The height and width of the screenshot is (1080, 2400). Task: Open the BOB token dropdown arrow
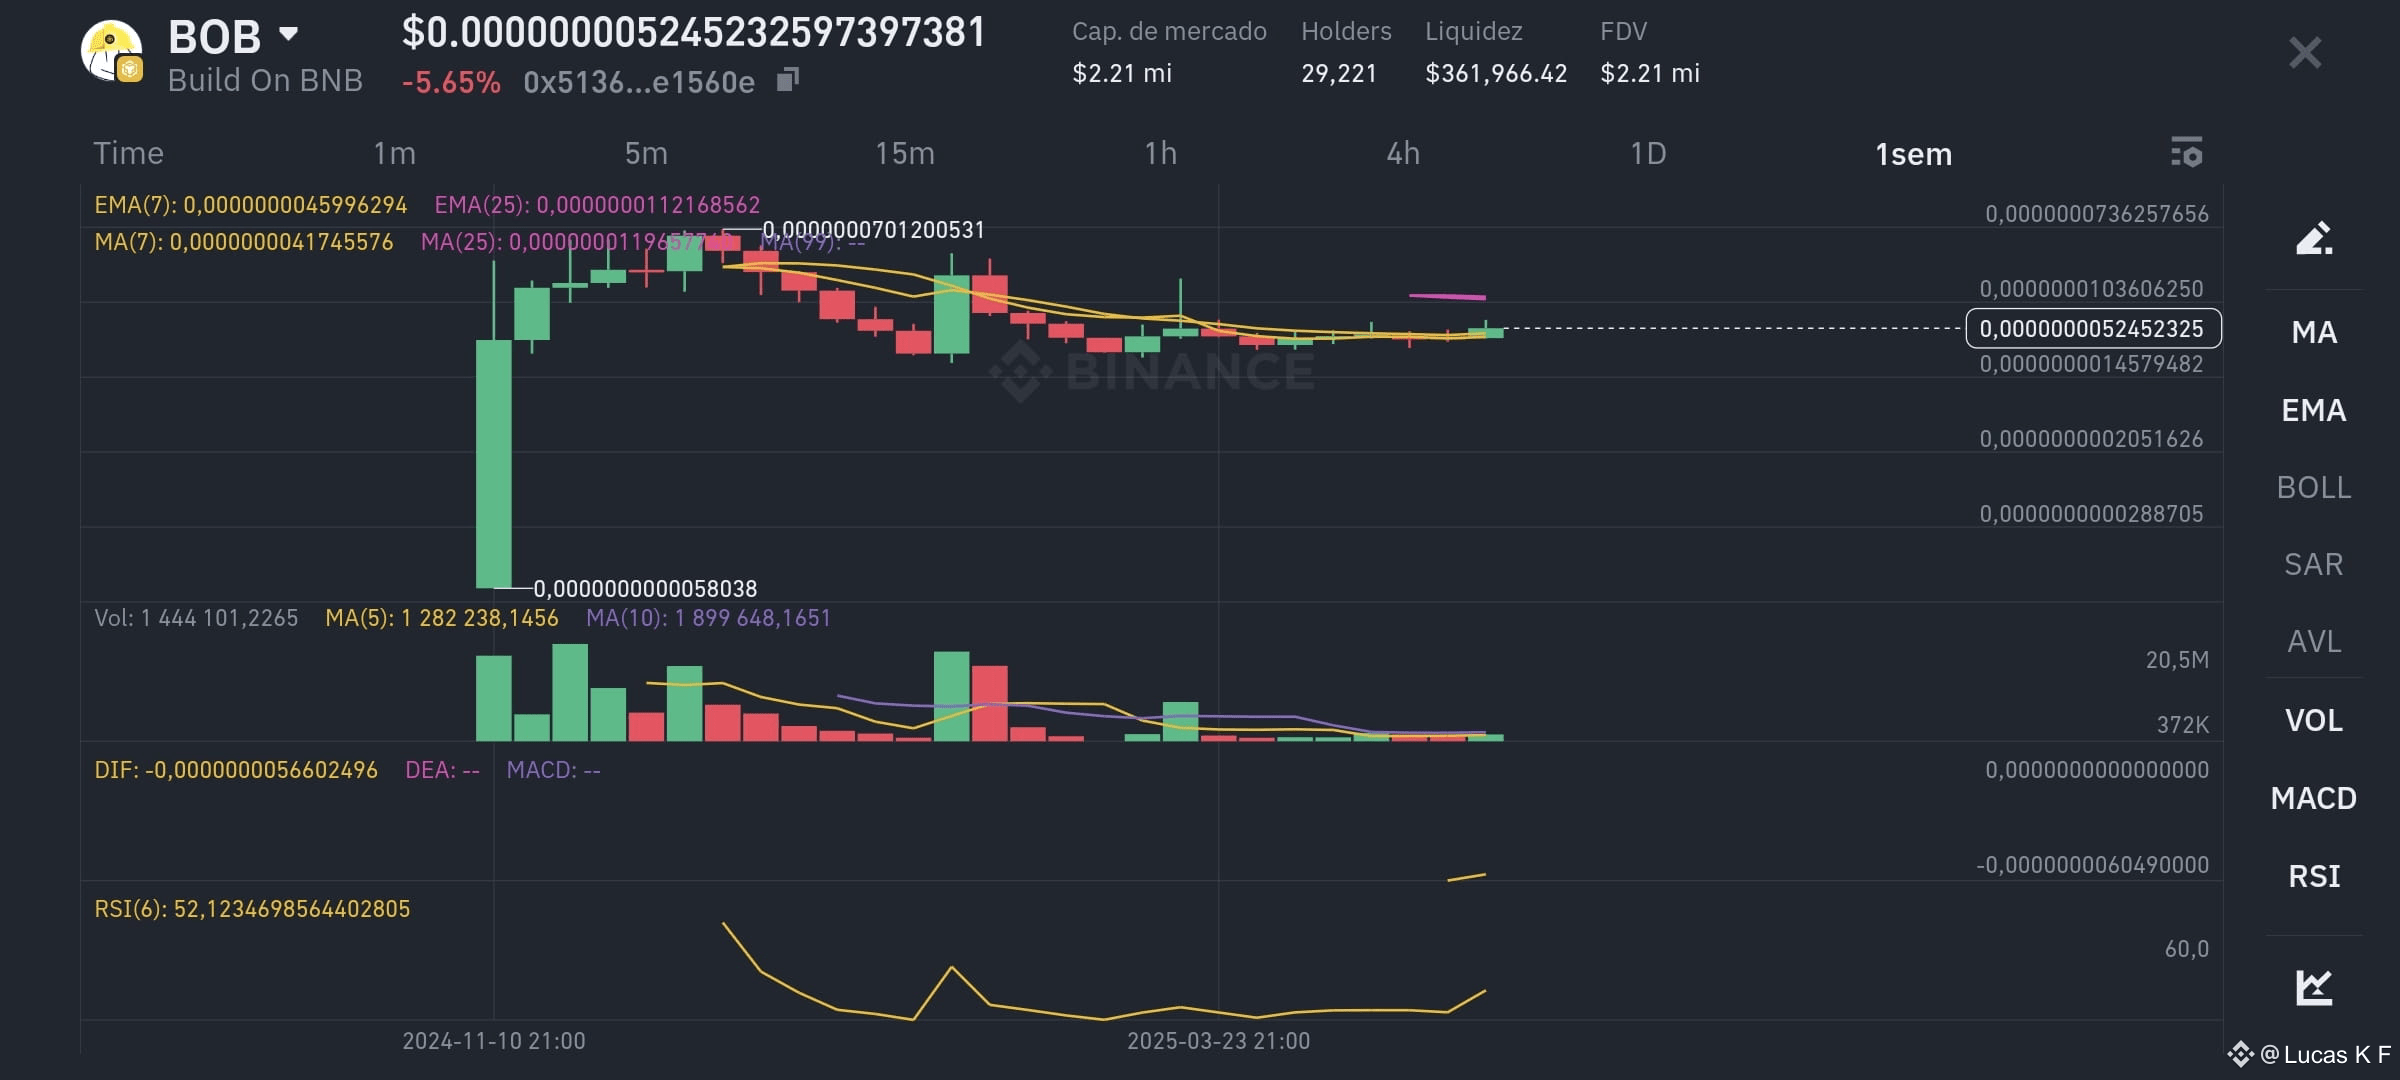tap(288, 34)
